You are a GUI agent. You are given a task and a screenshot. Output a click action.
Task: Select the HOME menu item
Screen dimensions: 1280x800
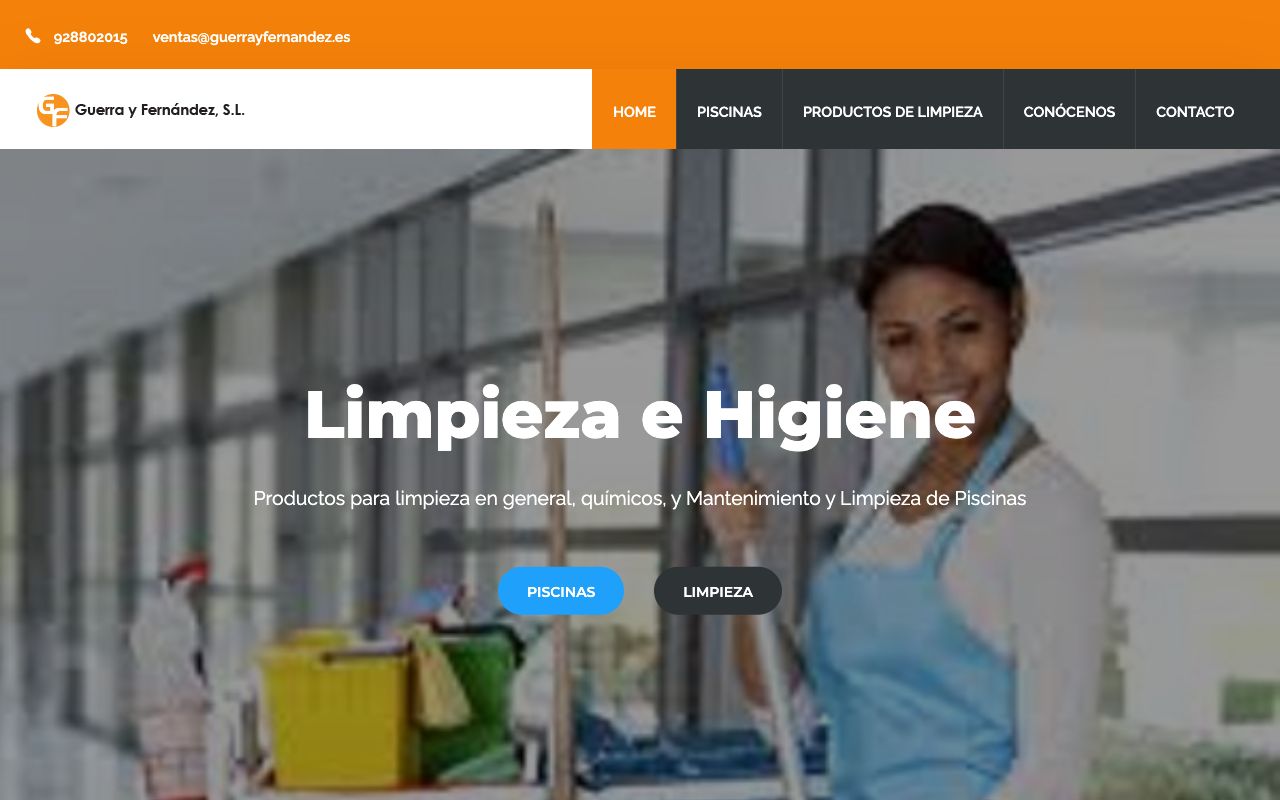pyautogui.click(x=634, y=111)
